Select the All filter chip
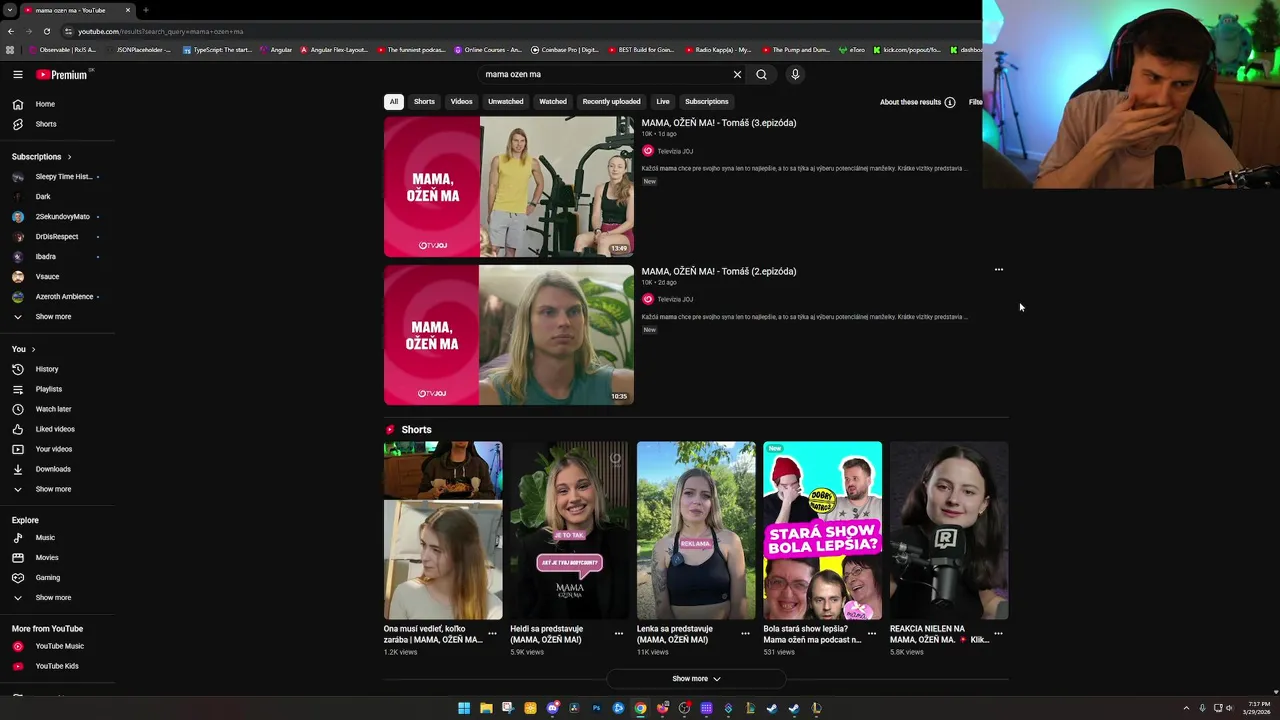 pos(394,101)
